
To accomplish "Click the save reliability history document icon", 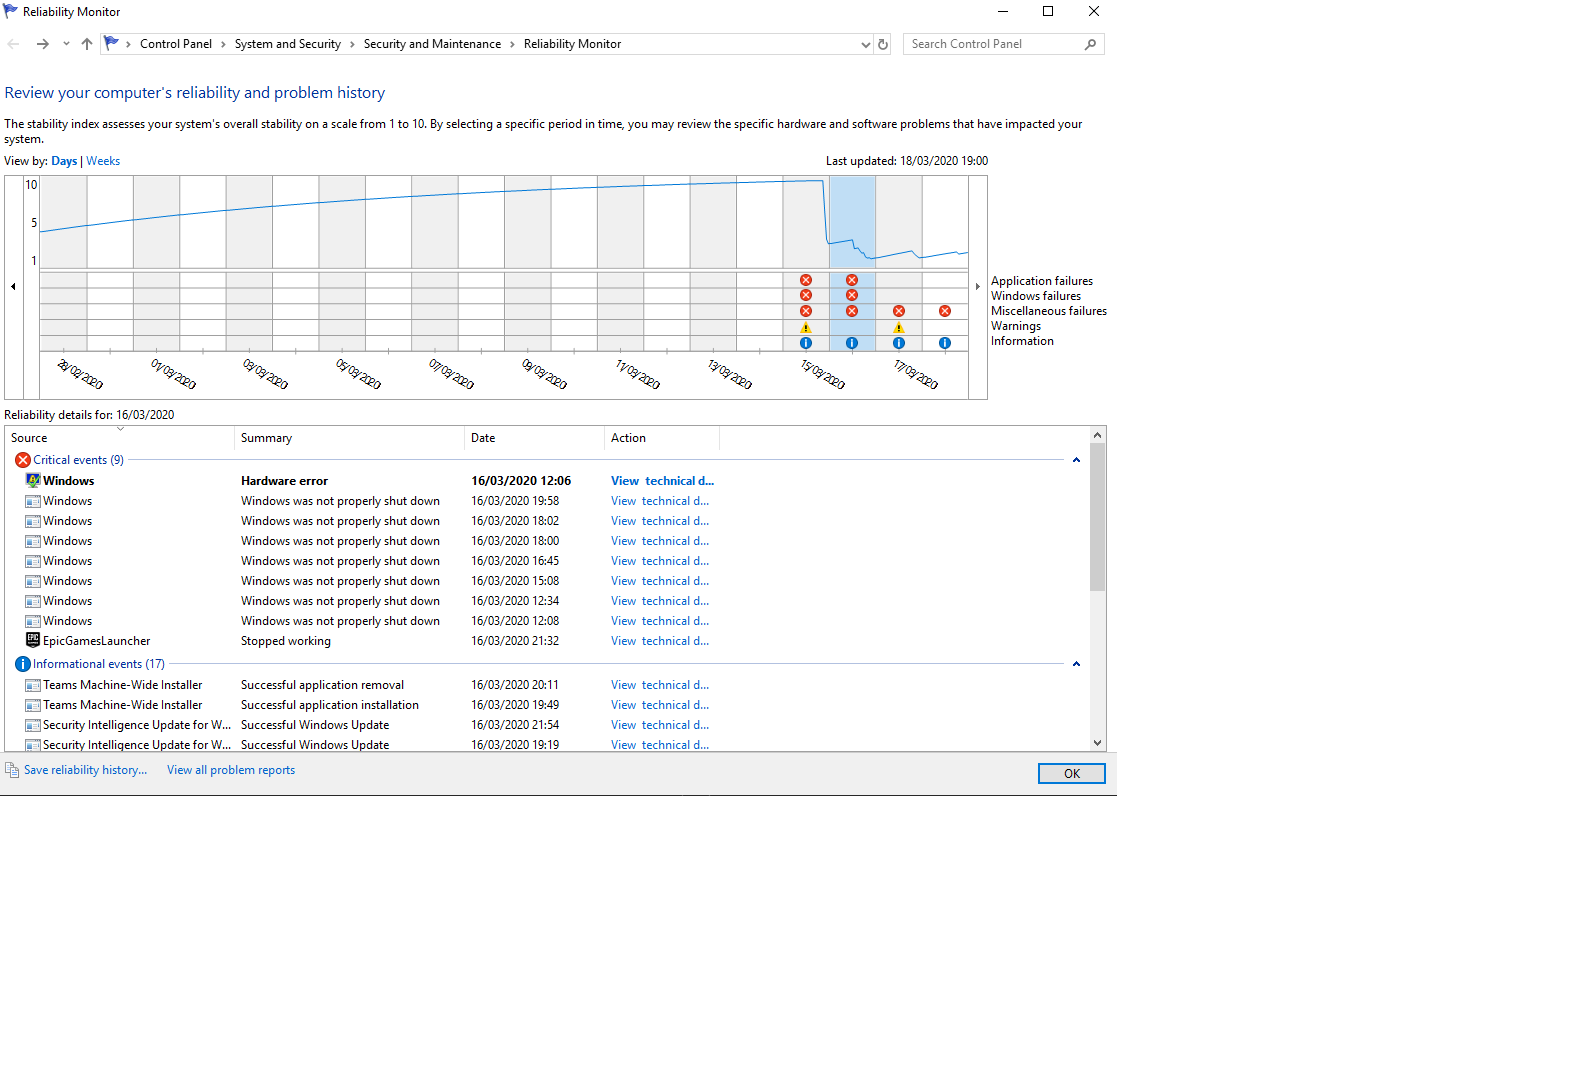I will 12,770.
